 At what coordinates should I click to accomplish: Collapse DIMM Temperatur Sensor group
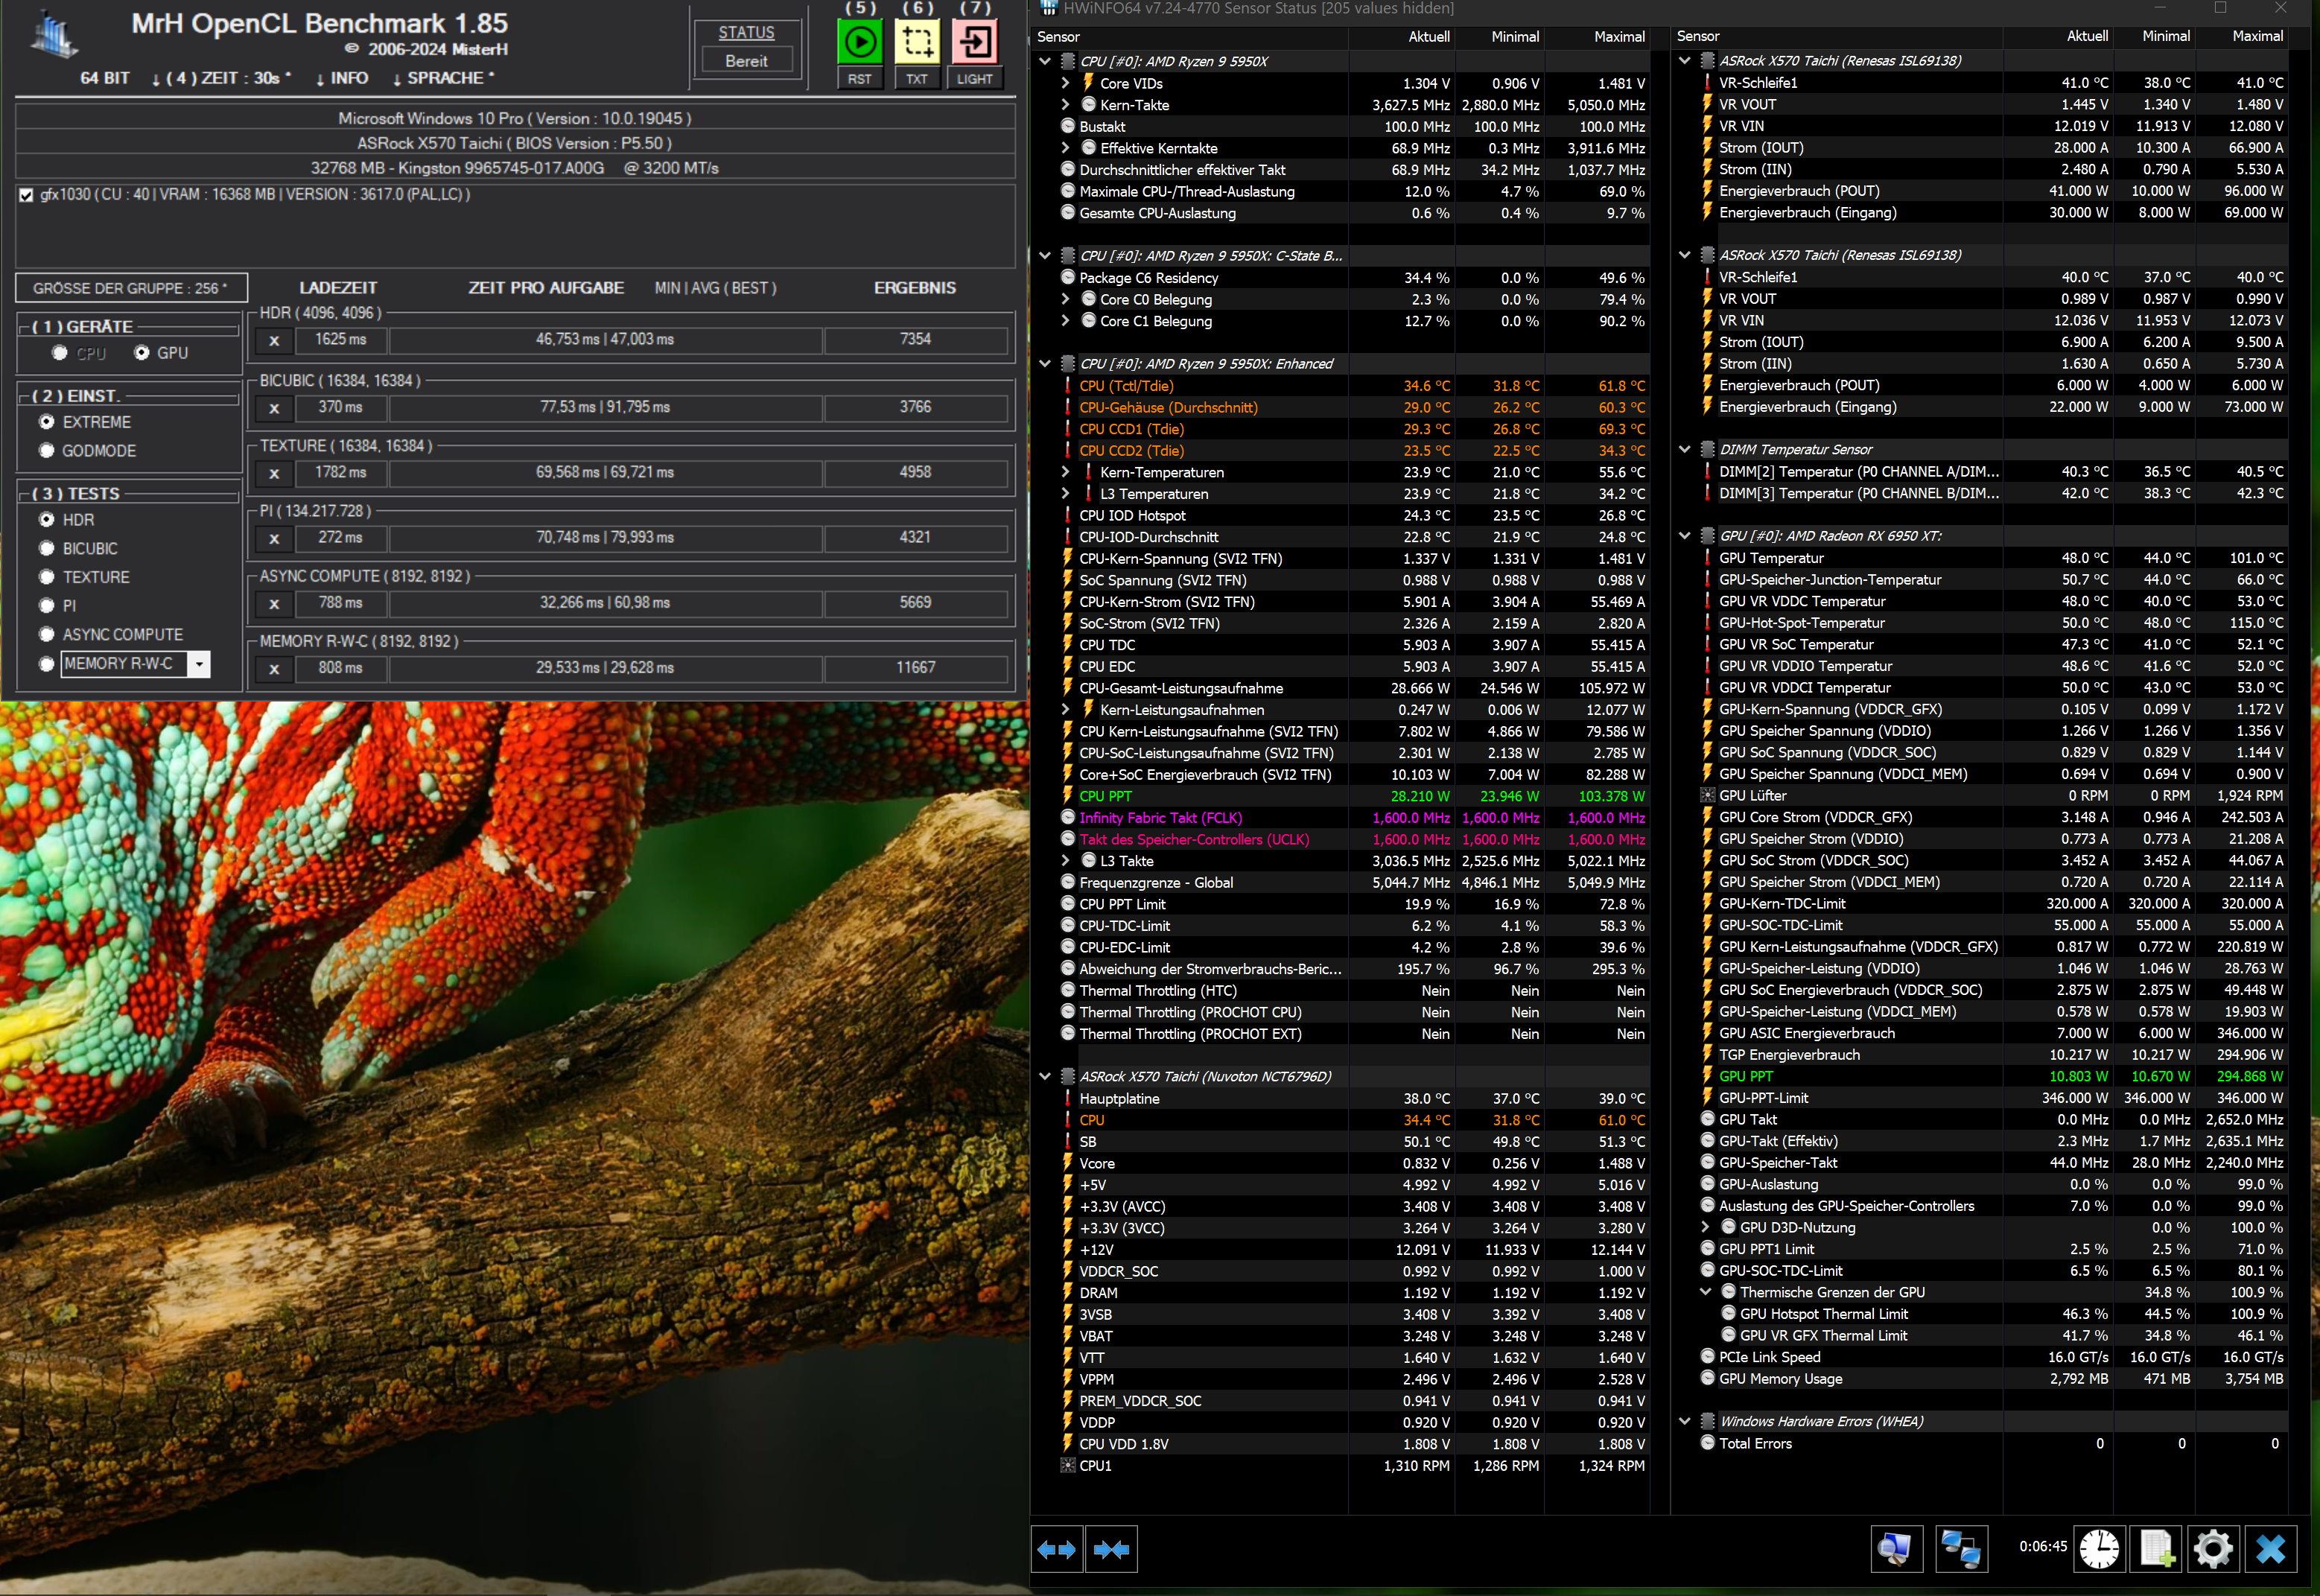pos(1684,450)
